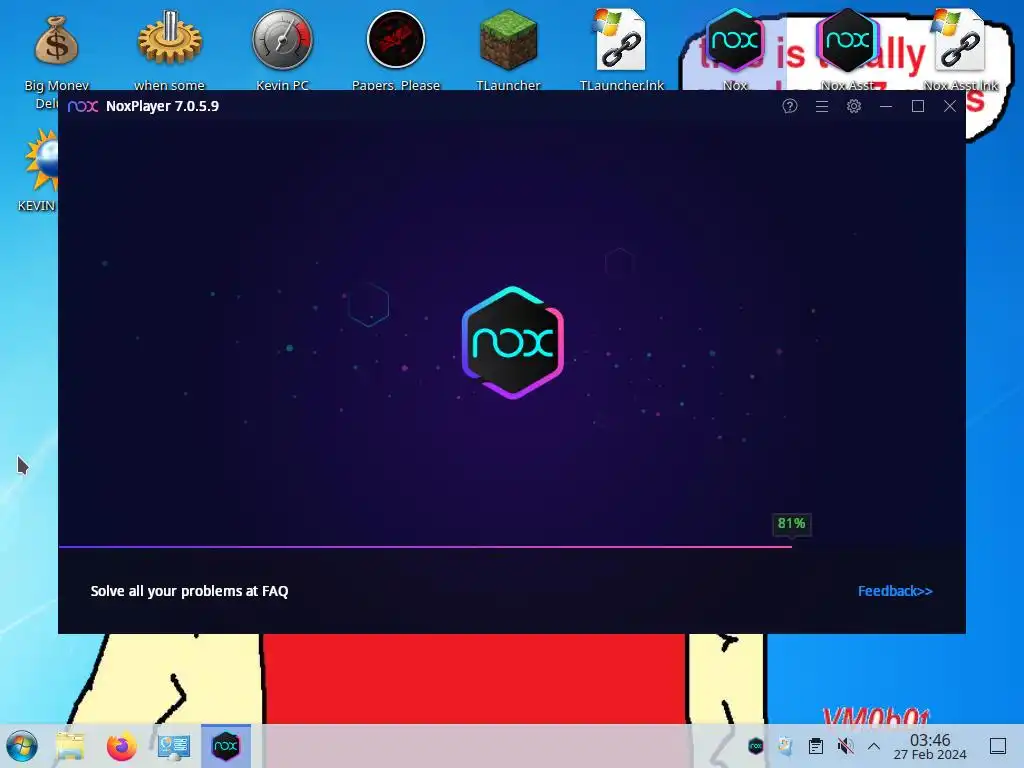Maximize the NoxPlayer window
The image size is (1024, 768).
(918, 106)
